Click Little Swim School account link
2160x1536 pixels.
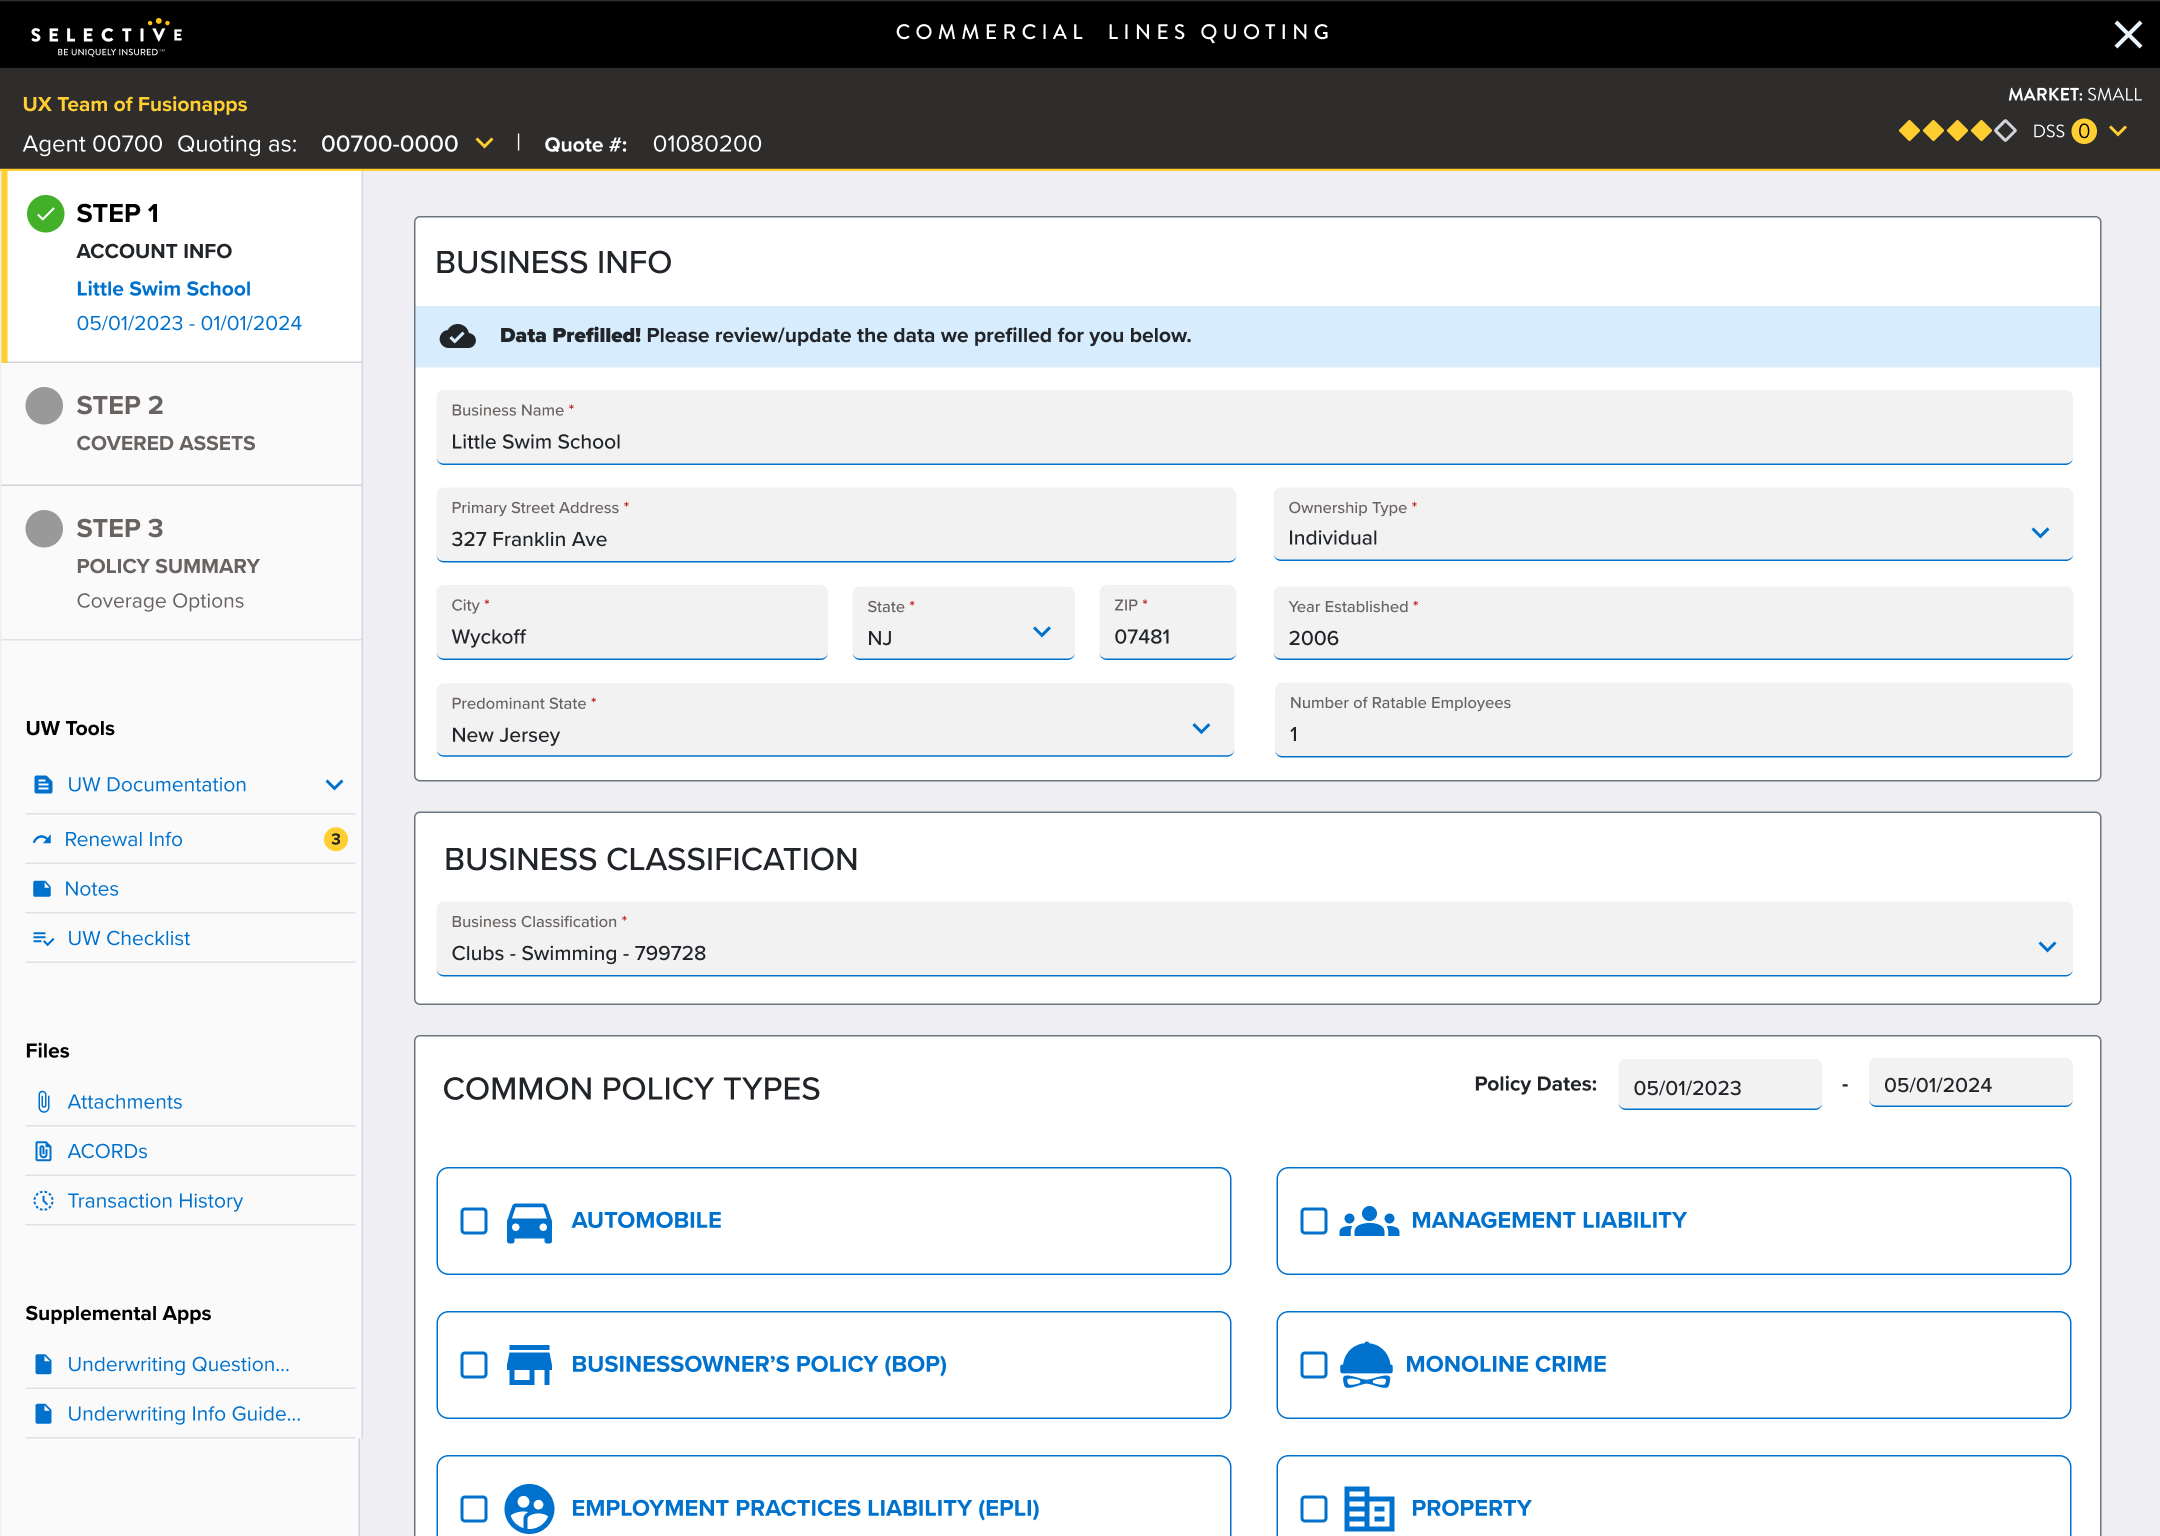pos(163,288)
